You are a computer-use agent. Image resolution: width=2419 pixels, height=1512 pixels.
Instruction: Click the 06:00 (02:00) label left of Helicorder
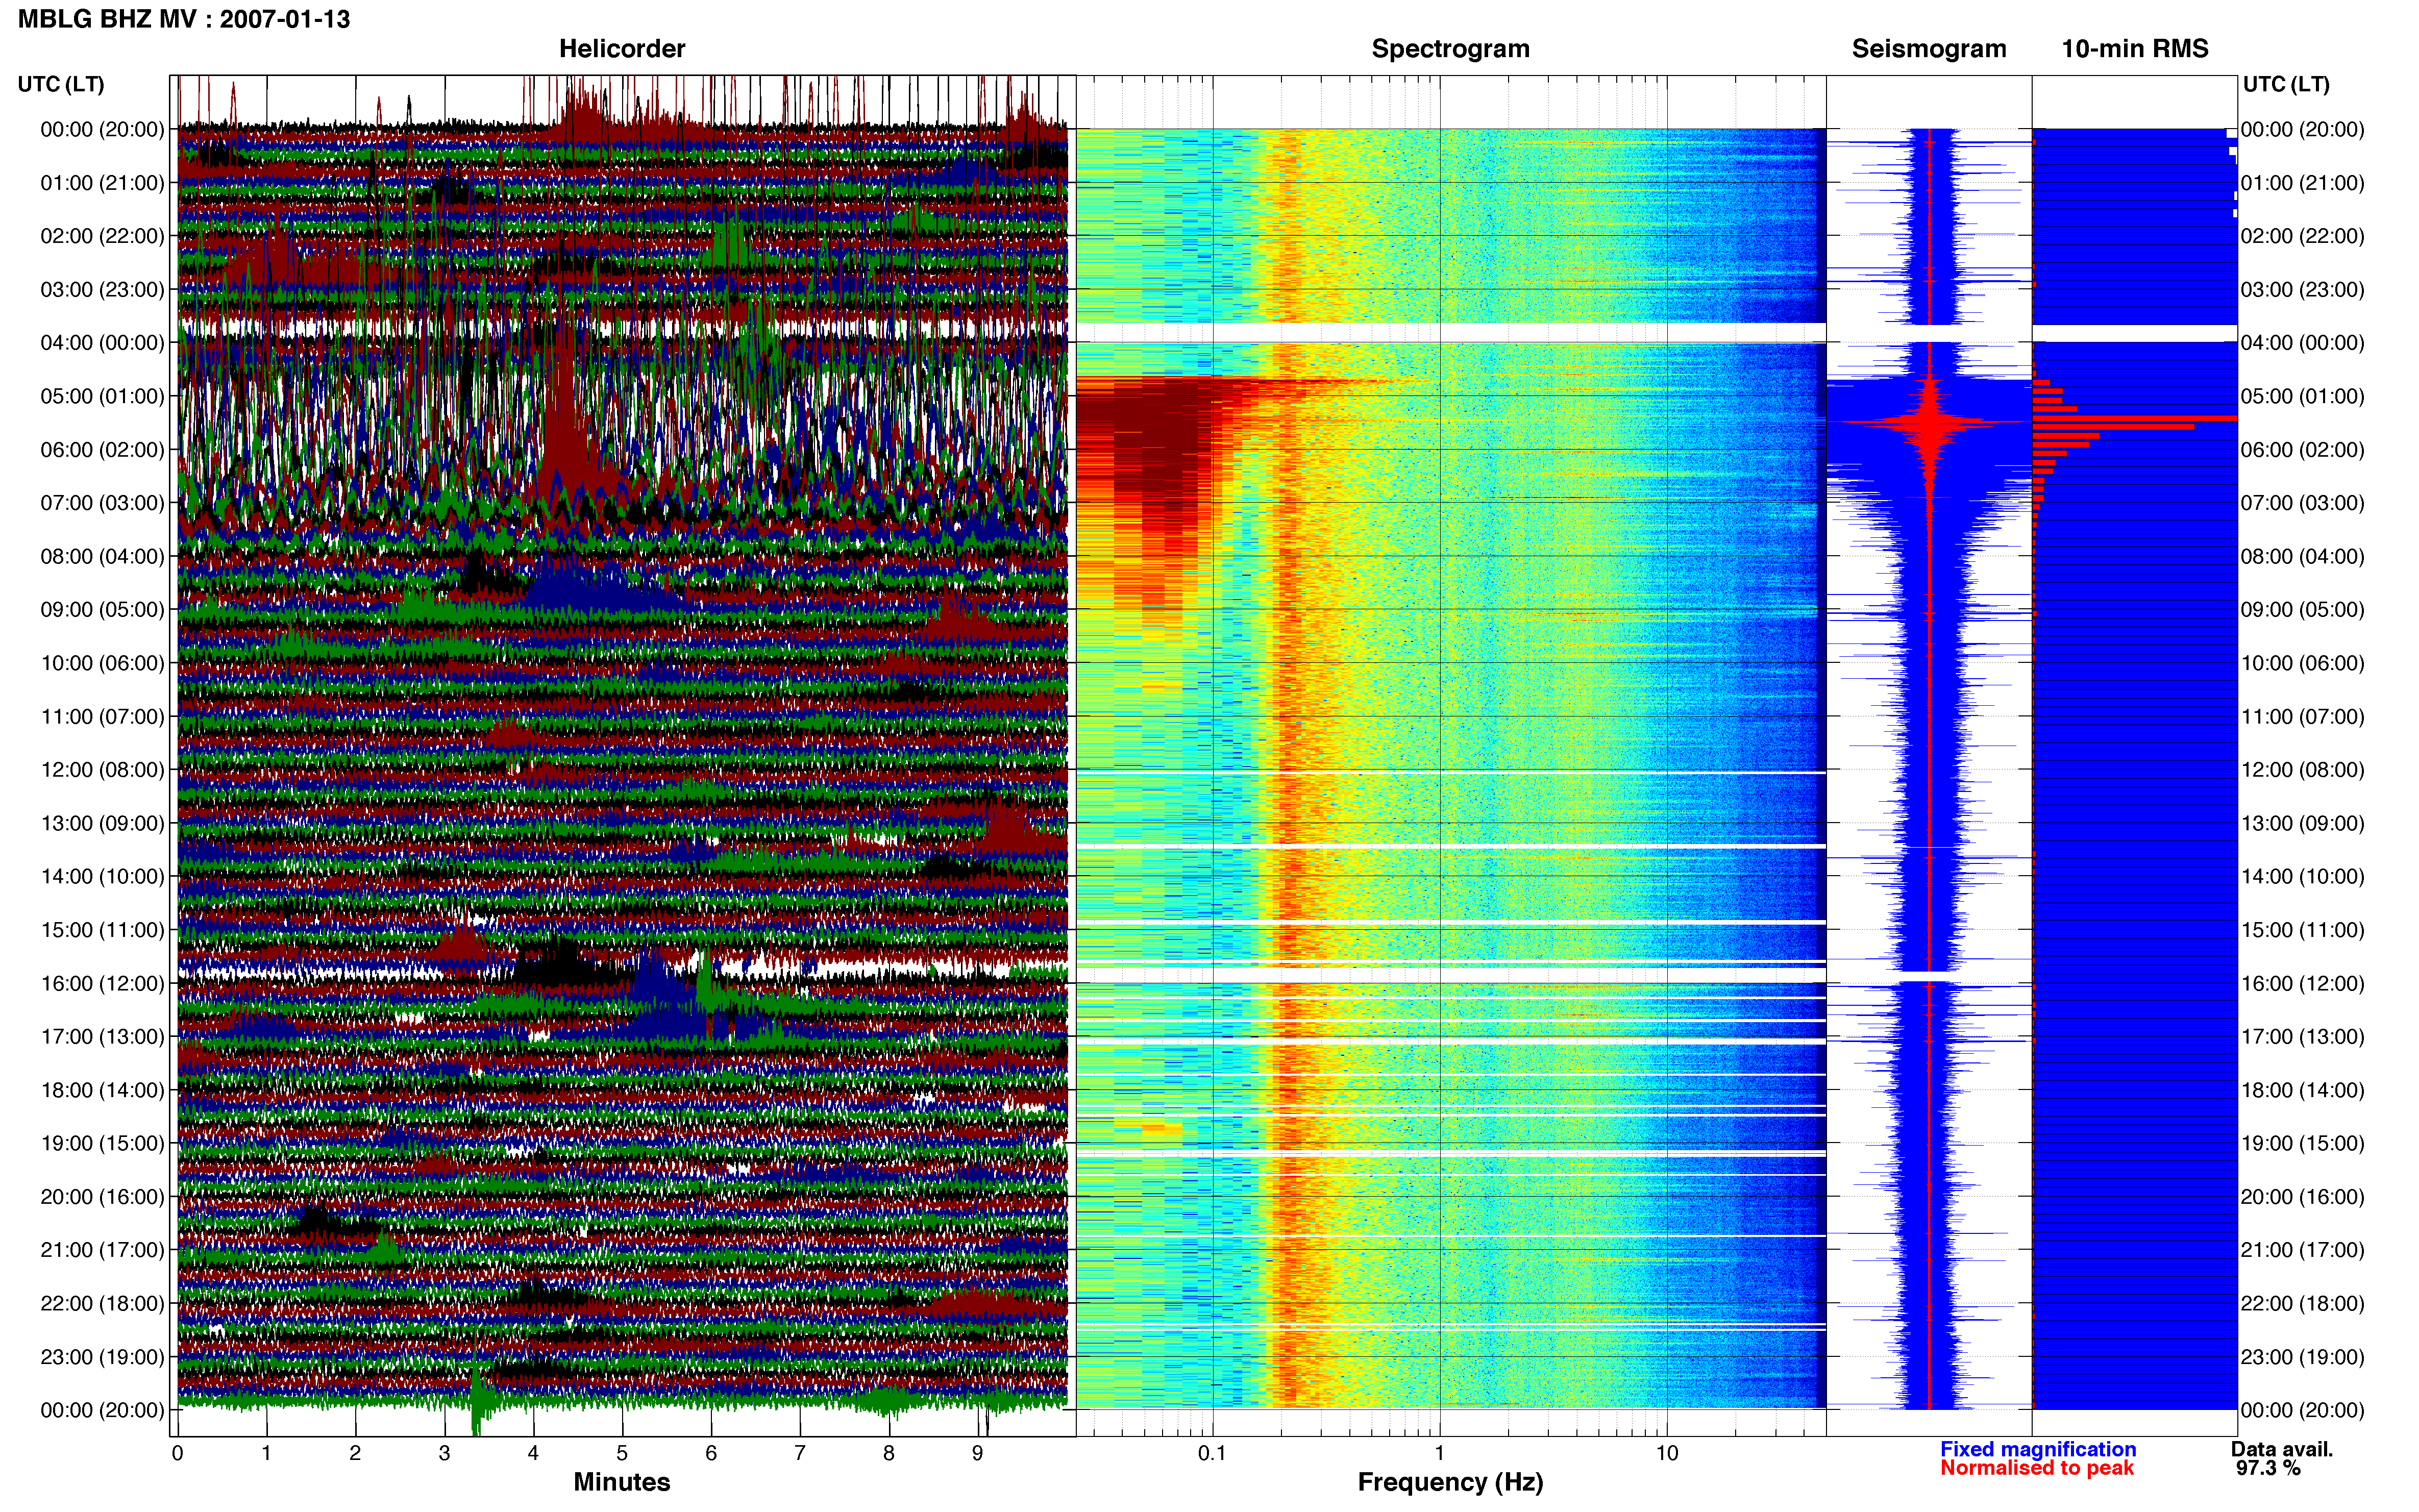(x=102, y=450)
